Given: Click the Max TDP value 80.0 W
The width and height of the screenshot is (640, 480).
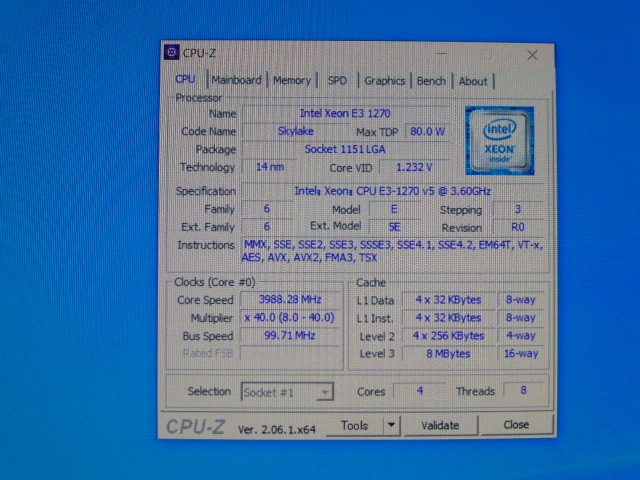Looking at the screenshot, I should click(x=427, y=131).
